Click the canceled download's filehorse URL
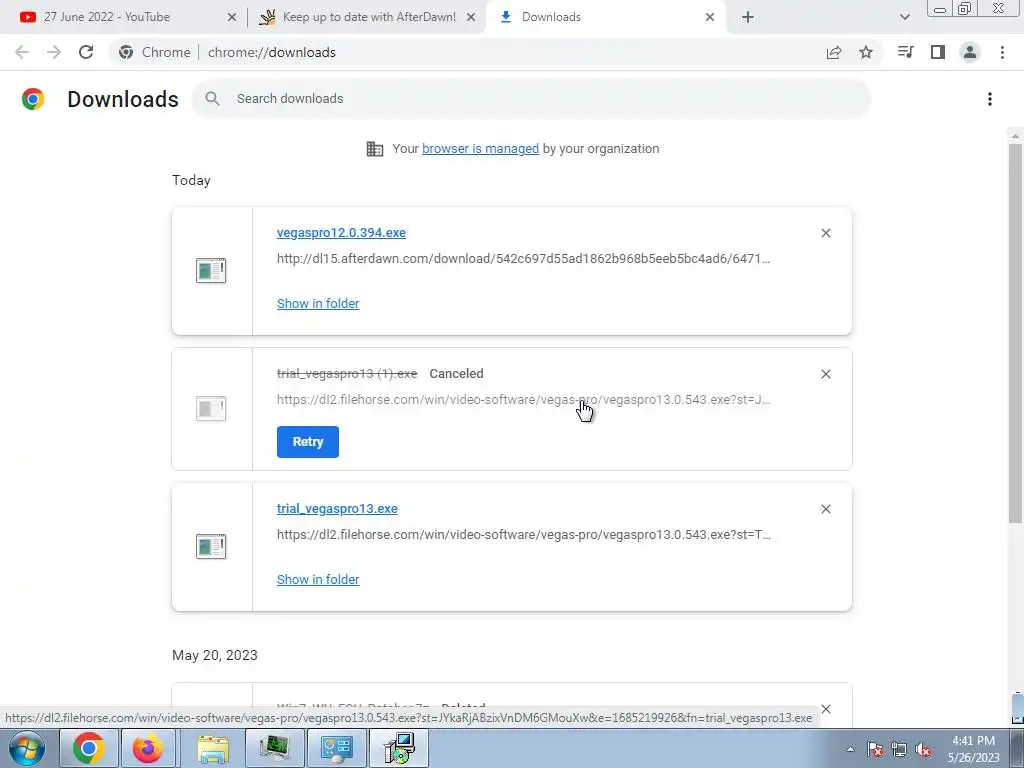This screenshot has width=1024, height=768. (x=523, y=400)
